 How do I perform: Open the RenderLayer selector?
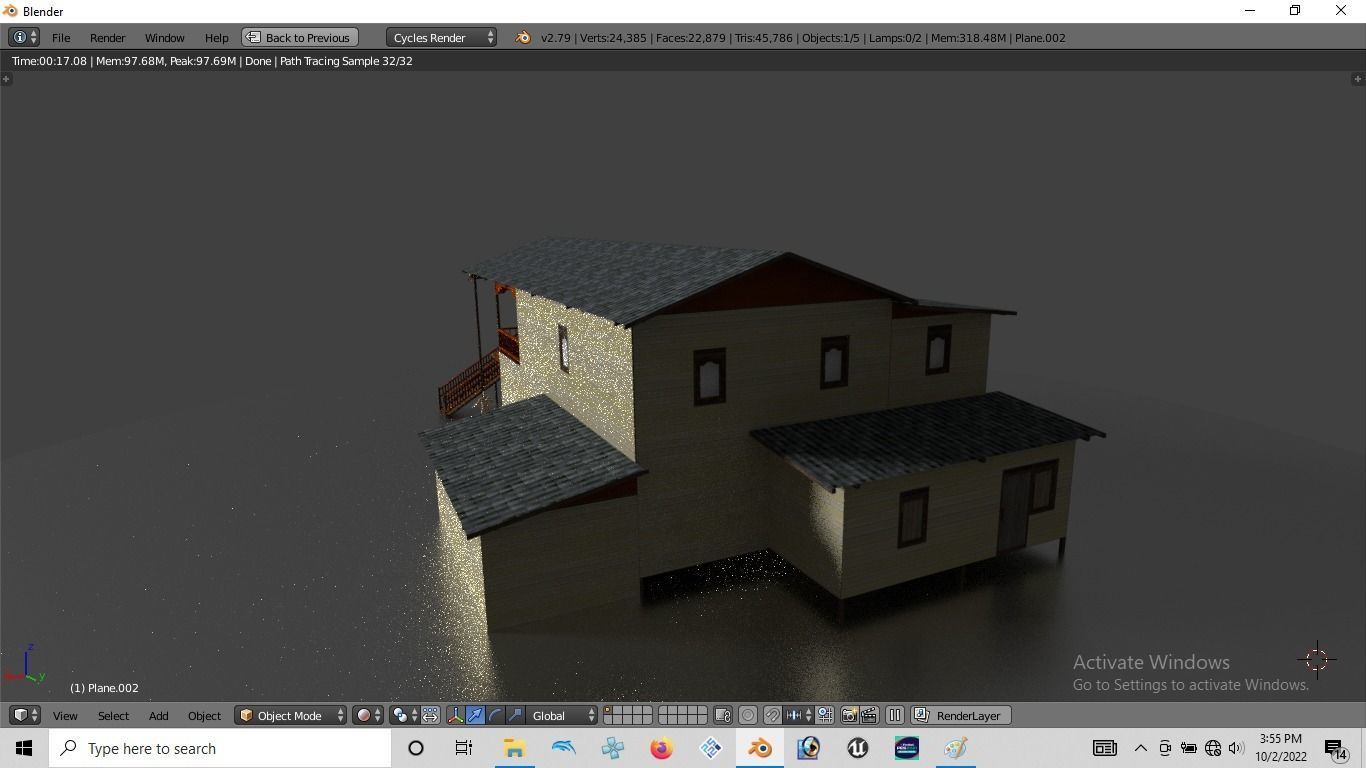coord(960,715)
